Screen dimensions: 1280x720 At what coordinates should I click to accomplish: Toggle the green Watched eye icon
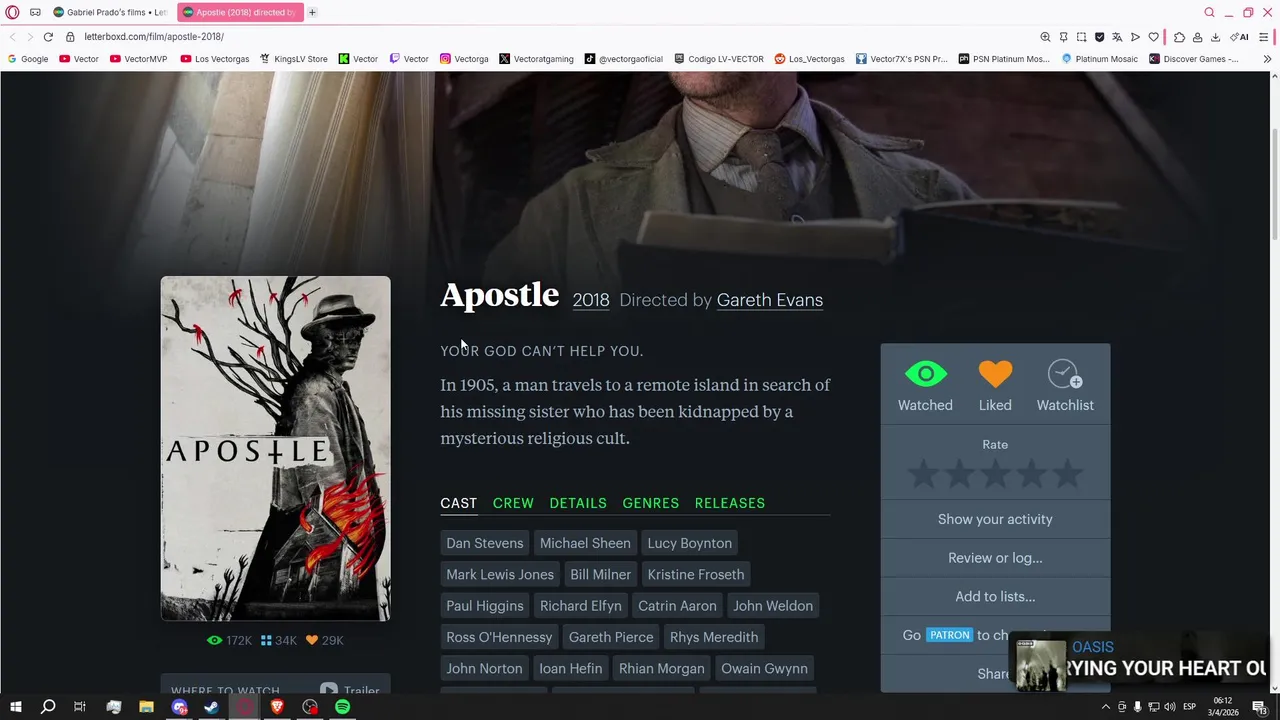(925, 375)
